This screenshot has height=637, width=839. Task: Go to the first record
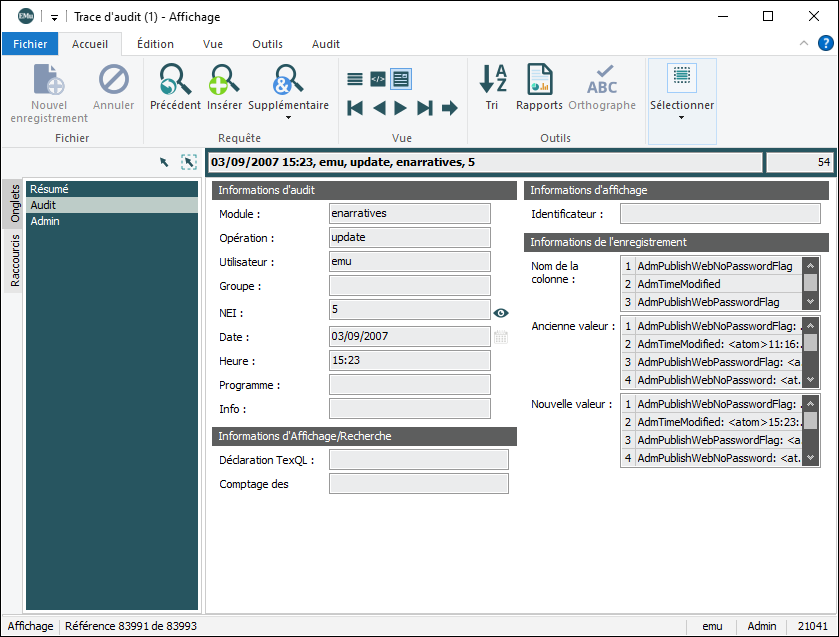pos(355,108)
